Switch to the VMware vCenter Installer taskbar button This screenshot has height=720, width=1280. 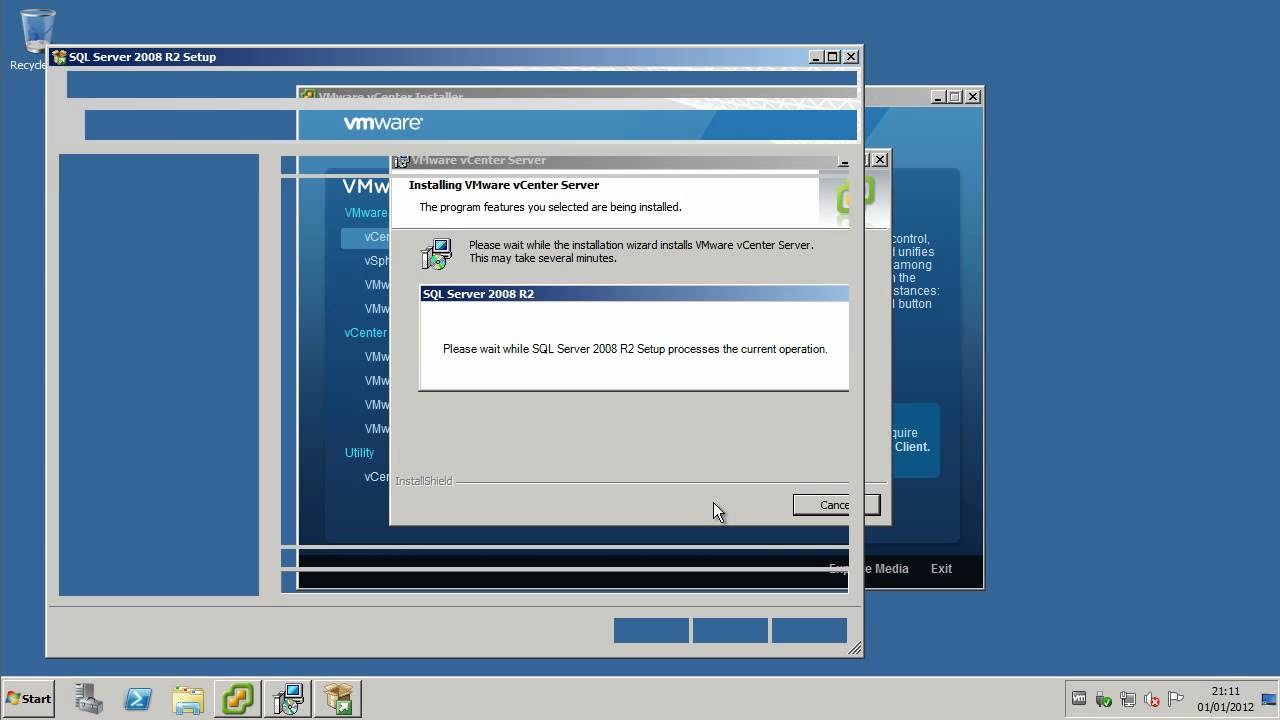tap(238, 699)
